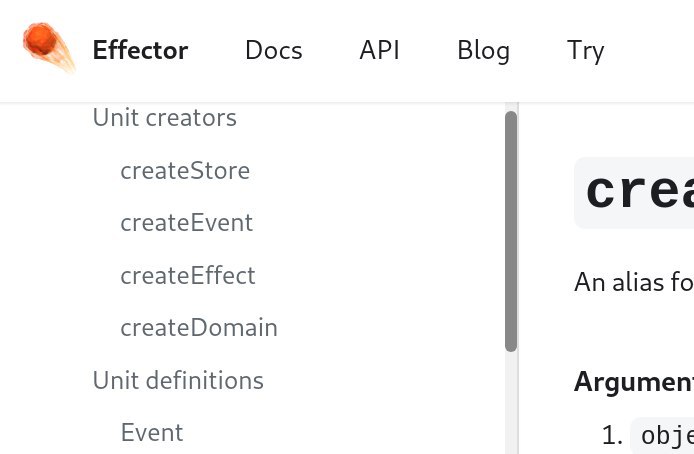This screenshot has height=454, width=694.
Task: Click the '1.' list number in Arguments
Action: tap(613, 435)
